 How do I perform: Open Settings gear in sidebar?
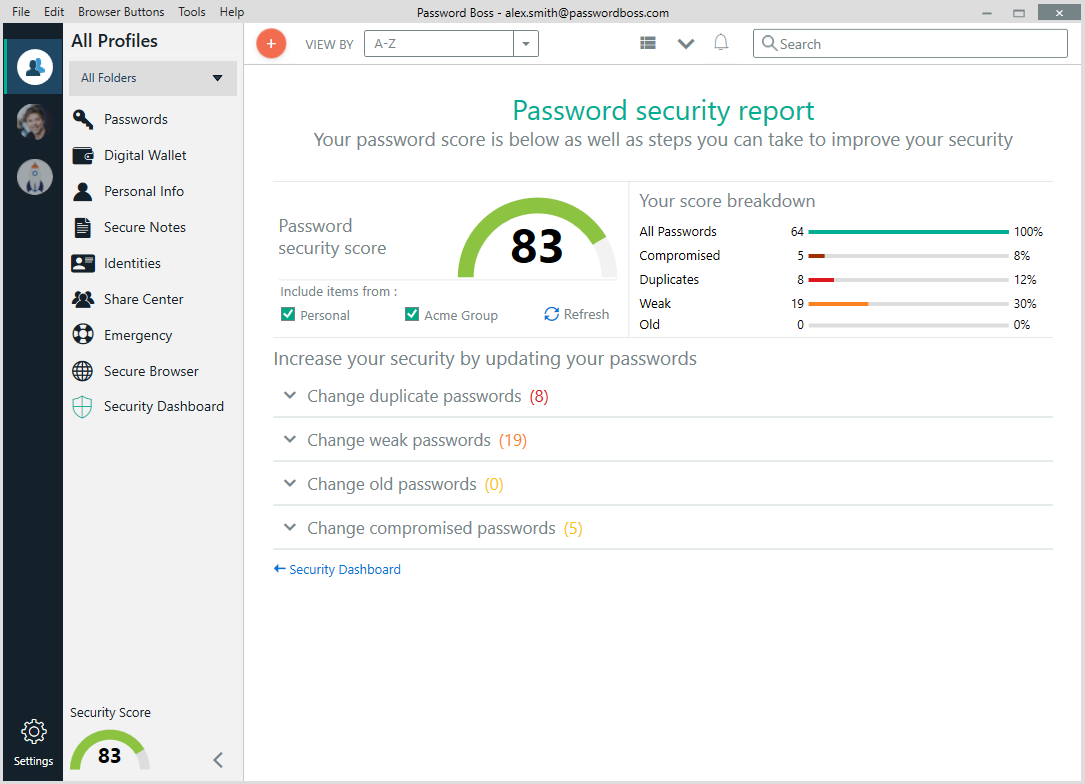[x=33, y=740]
